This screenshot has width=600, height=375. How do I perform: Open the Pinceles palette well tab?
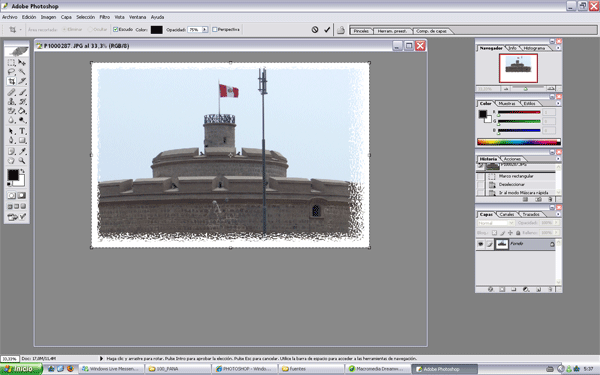pyautogui.click(x=361, y=31)
